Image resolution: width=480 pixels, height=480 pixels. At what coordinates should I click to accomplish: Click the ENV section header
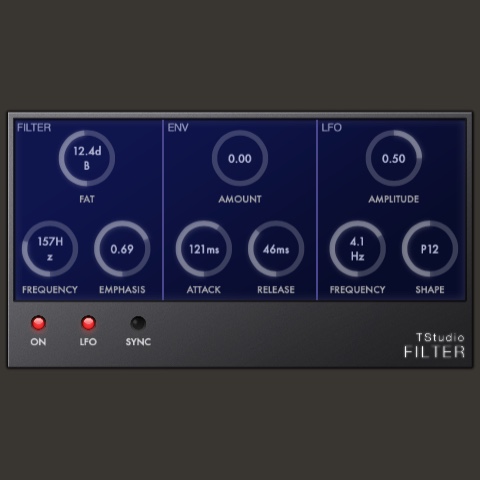pos(178,128)
